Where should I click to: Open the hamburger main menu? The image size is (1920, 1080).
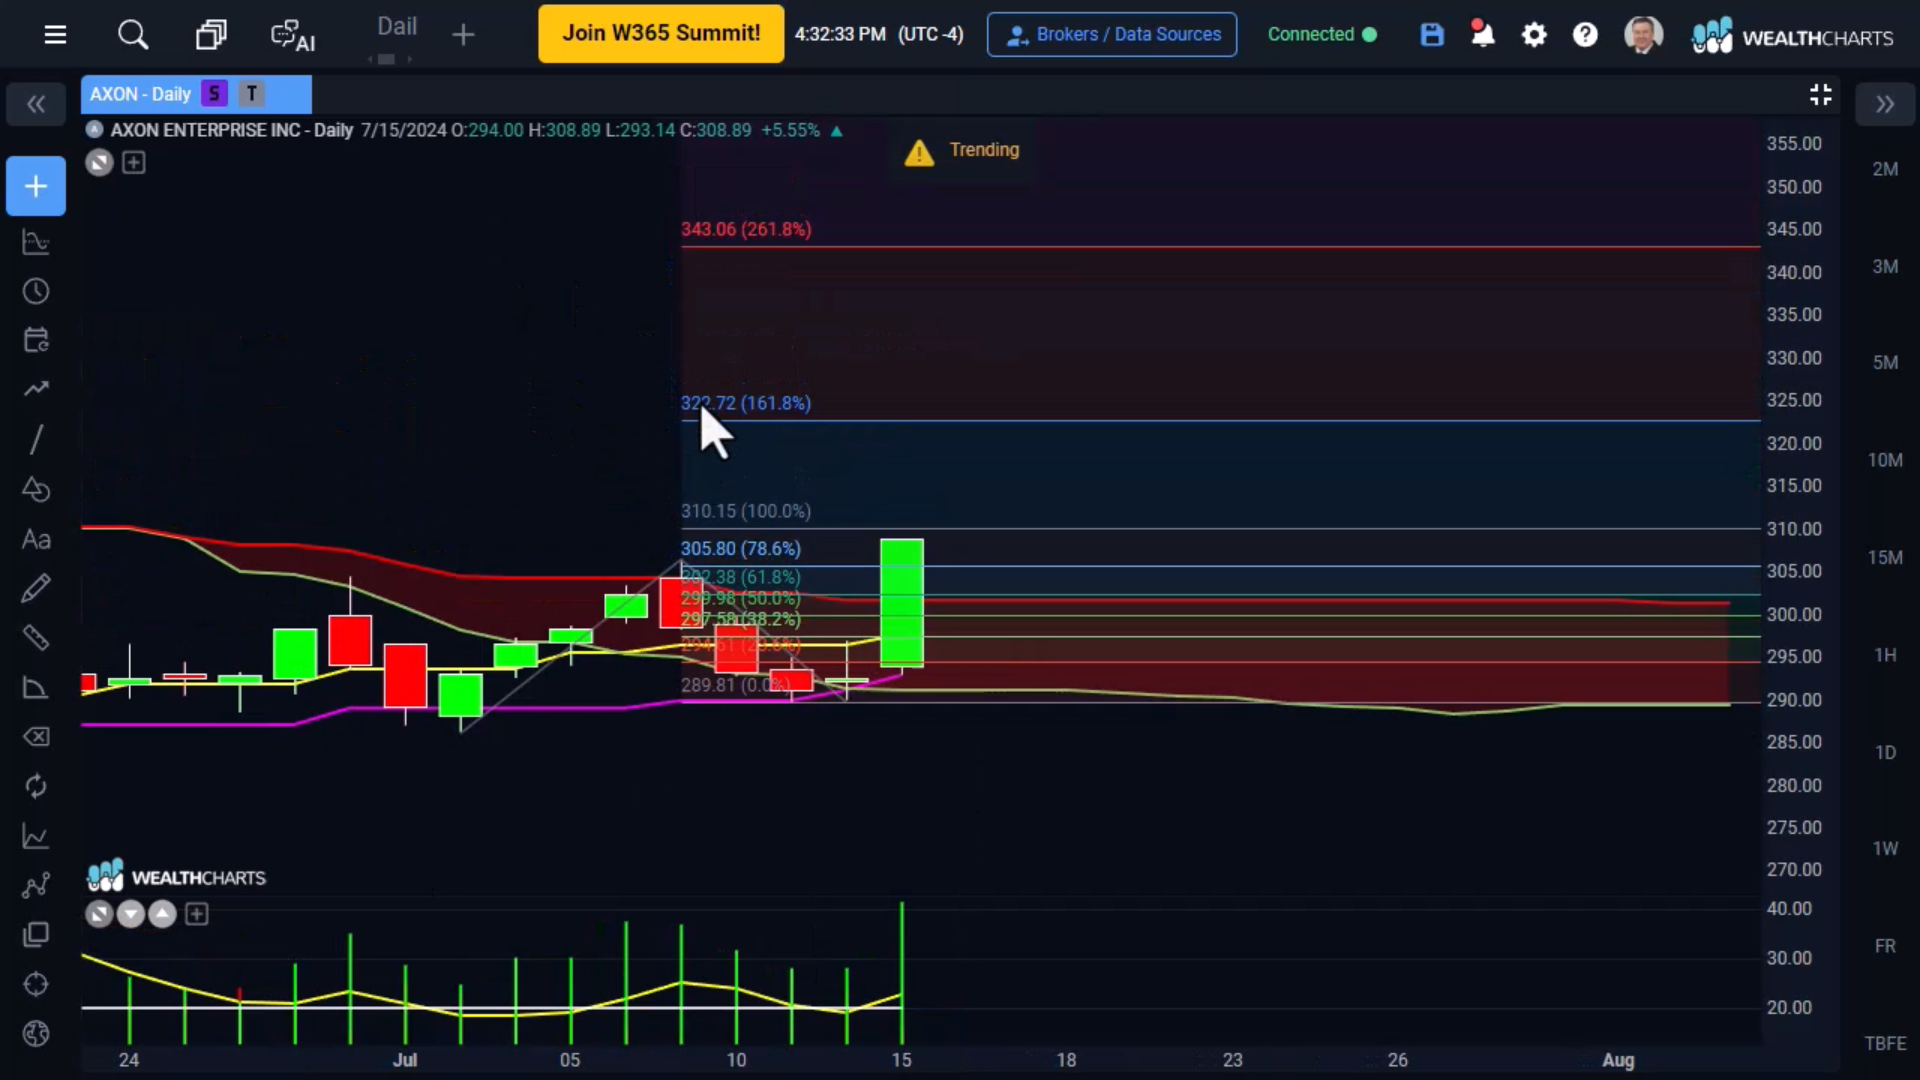click(55, 35)
